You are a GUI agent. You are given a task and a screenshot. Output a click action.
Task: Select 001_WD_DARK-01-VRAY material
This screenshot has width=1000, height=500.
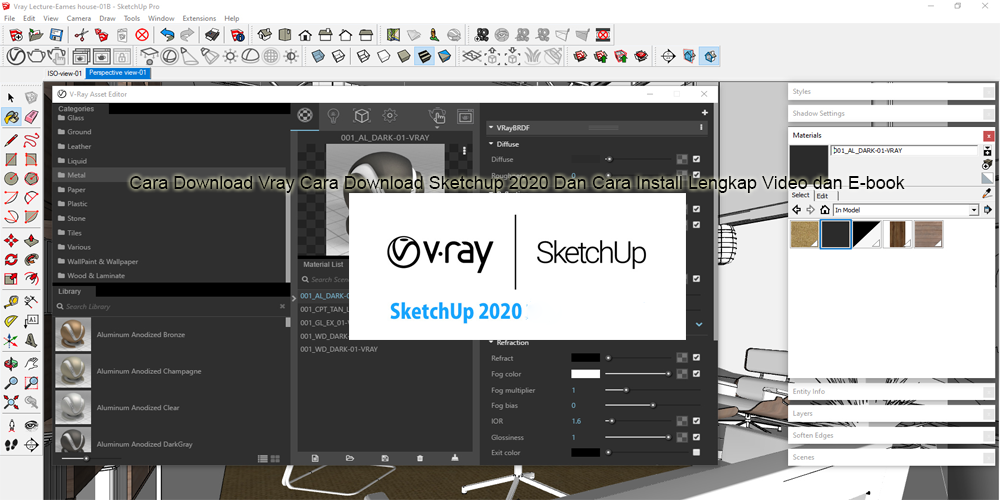click(x=339, y=349)
